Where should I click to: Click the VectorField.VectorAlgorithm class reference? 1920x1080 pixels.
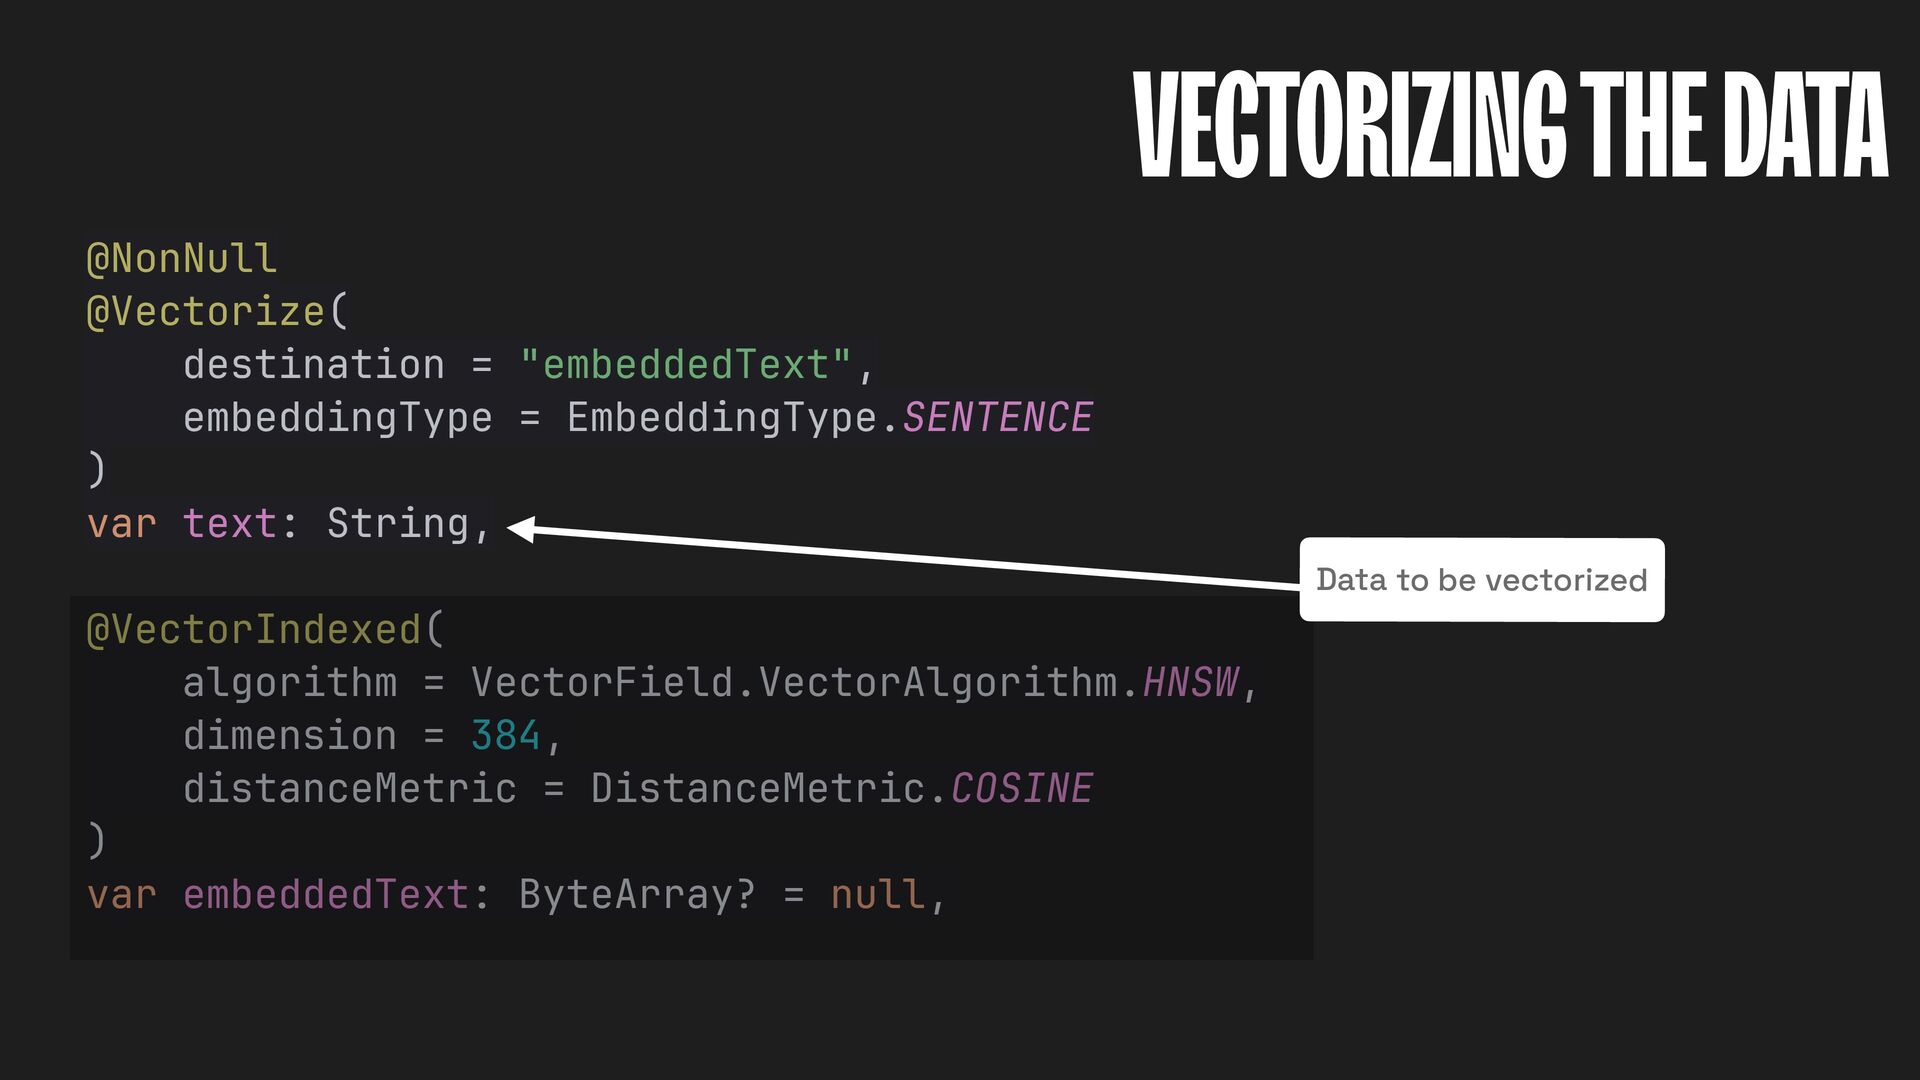click(x=803, y=683)
